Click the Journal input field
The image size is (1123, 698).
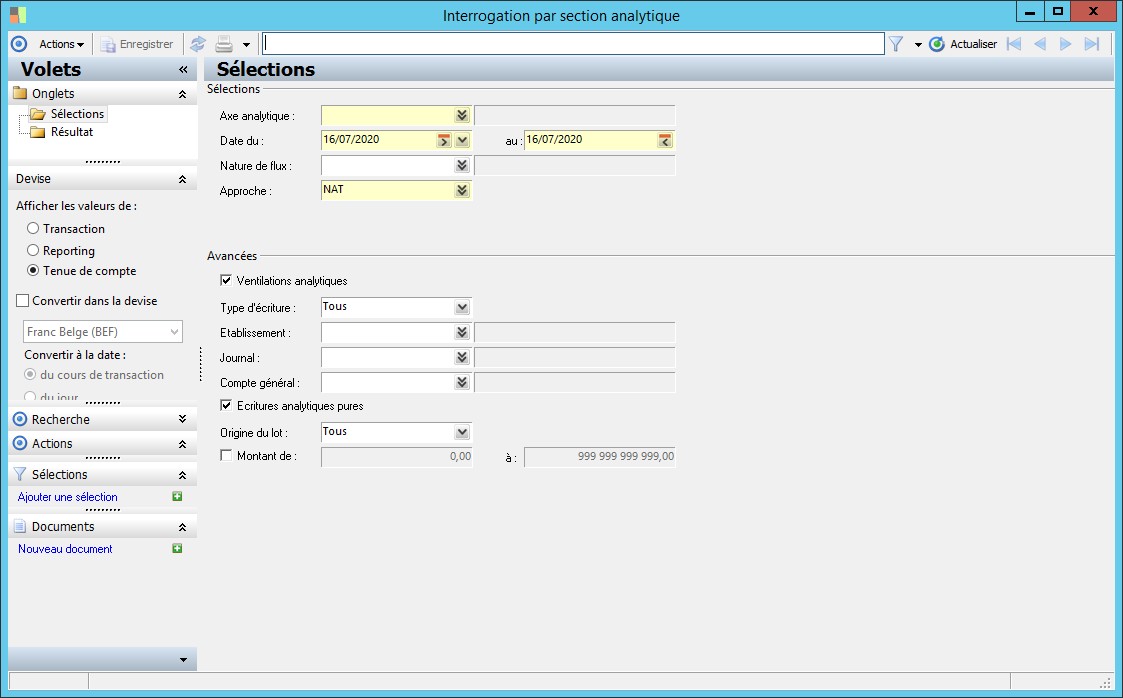pos(386,357)
